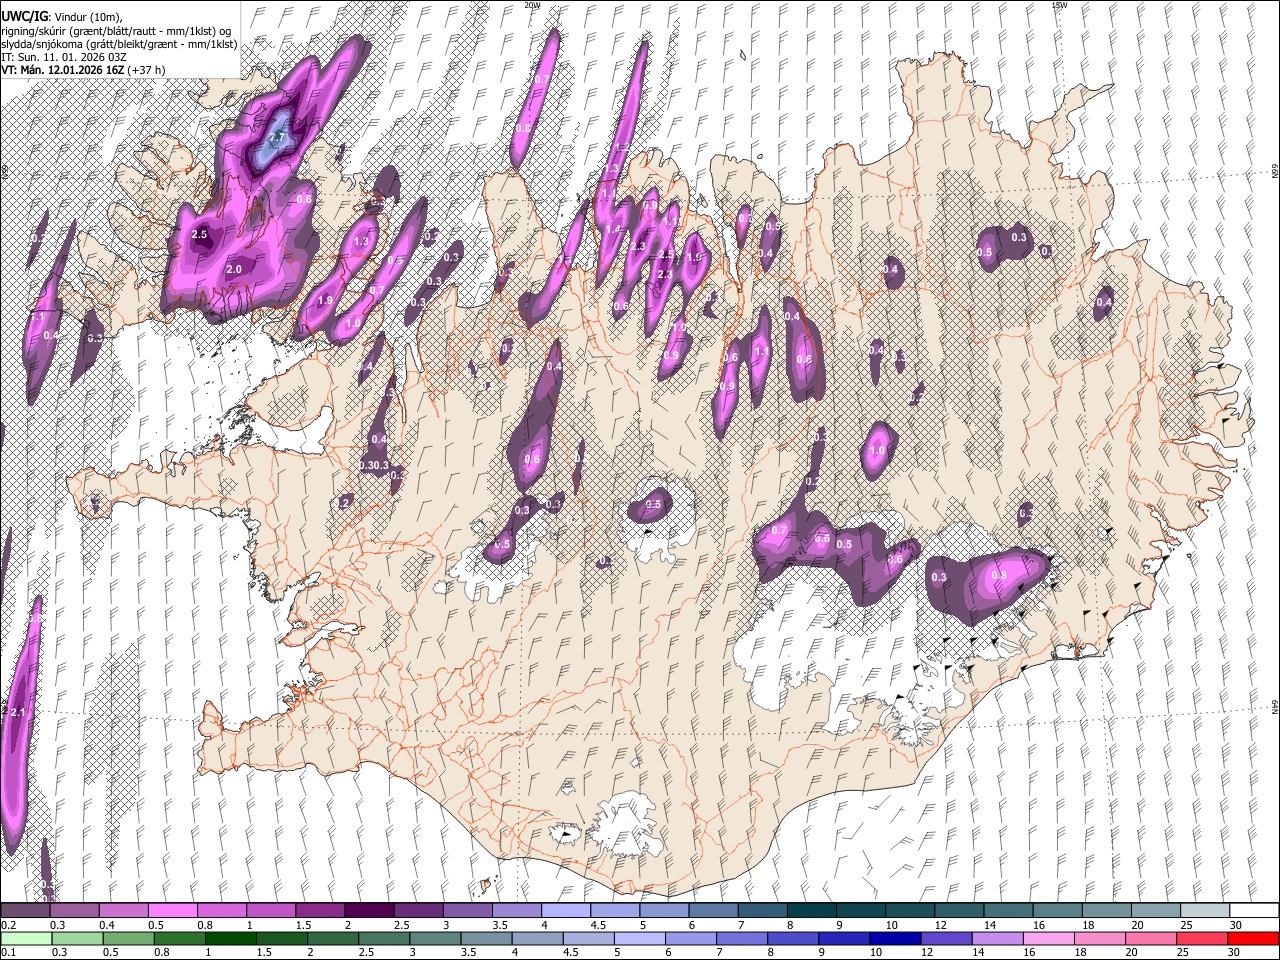Select lower red swatch between 25 and 30
The width and height of the screenshot is (1280, 960).
[1202, 938]
